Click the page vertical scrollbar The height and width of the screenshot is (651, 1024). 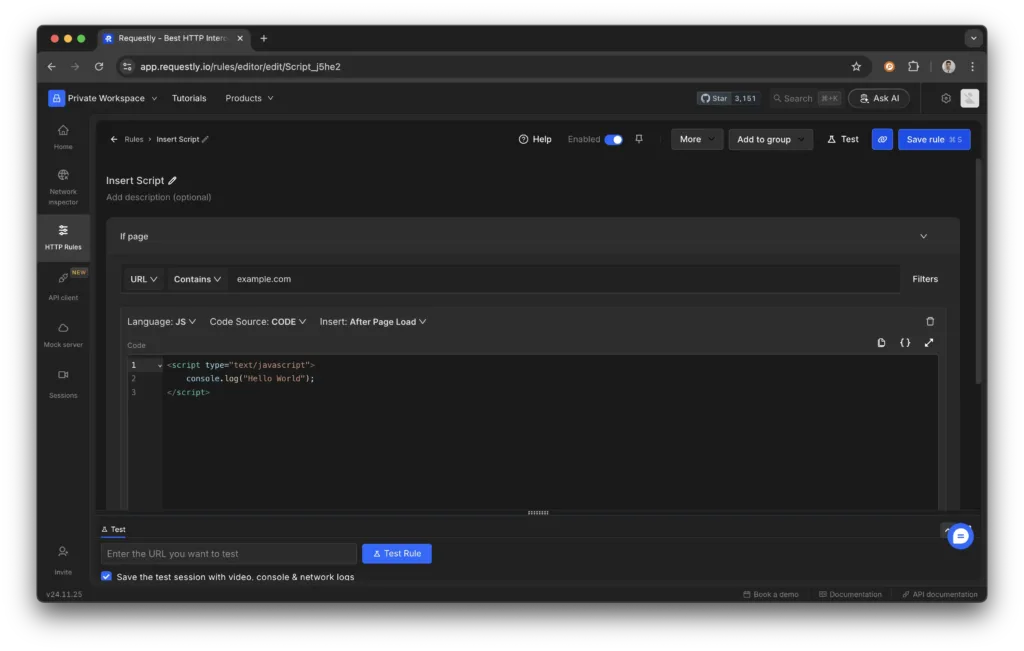pos(978,272)
